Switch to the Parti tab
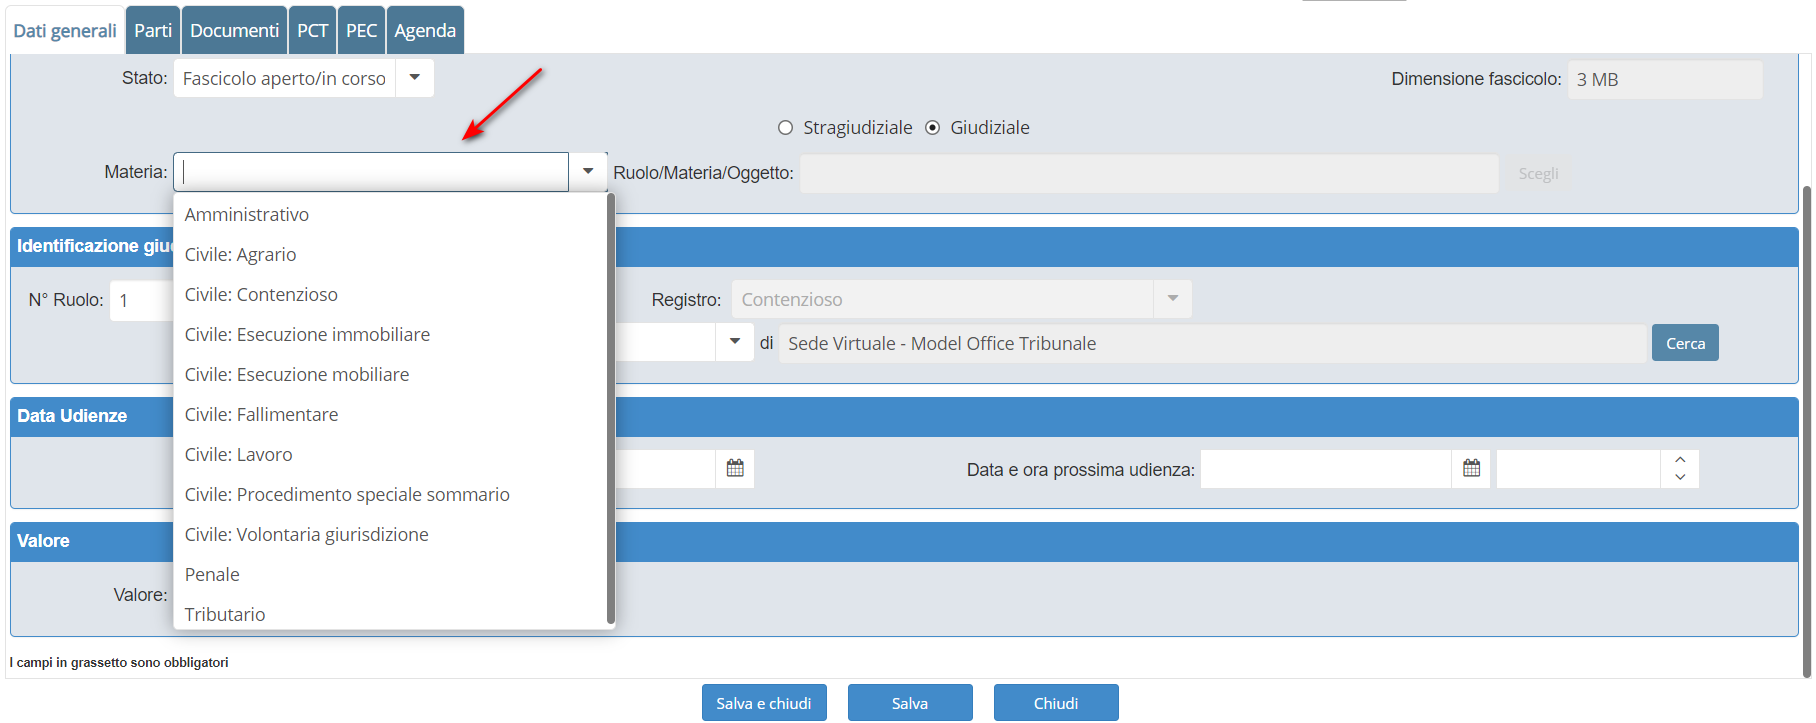The width and height of the screenshot is (1816, 723). (x=153, y=31)
